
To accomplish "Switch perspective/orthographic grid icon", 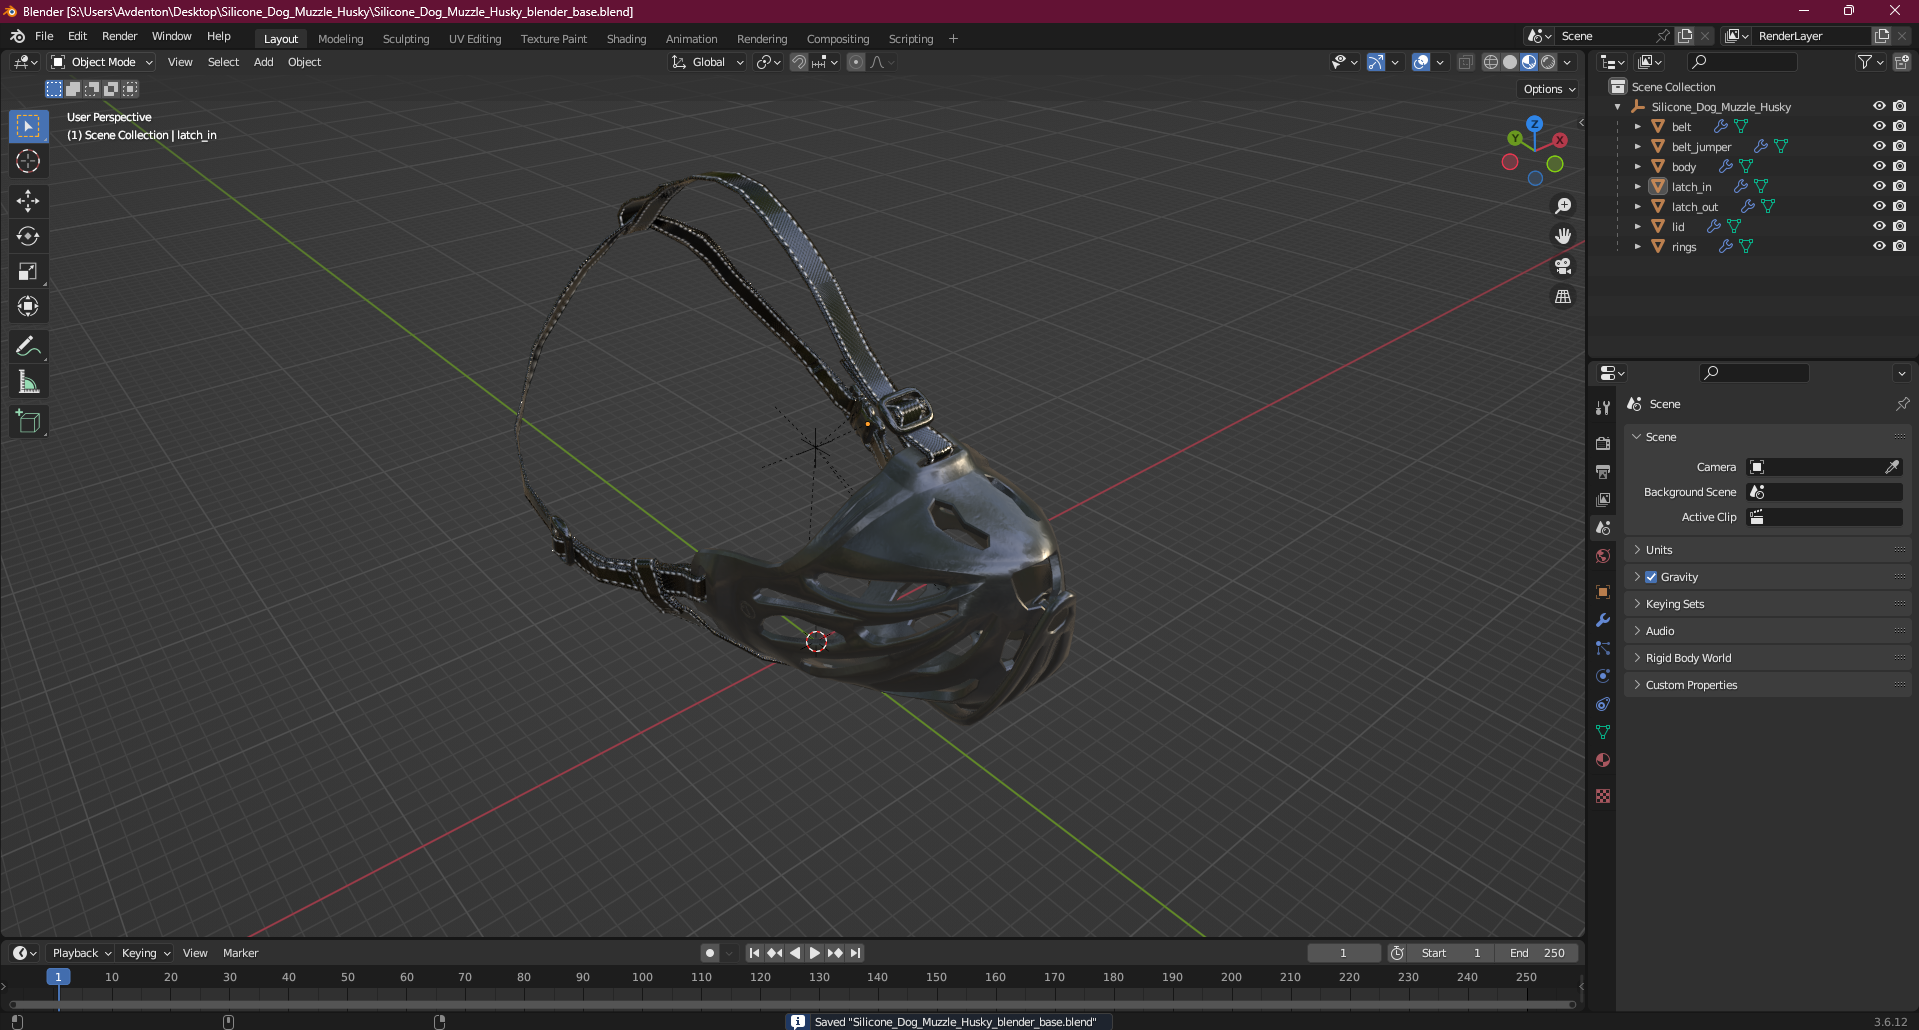I will [1563, 297].
